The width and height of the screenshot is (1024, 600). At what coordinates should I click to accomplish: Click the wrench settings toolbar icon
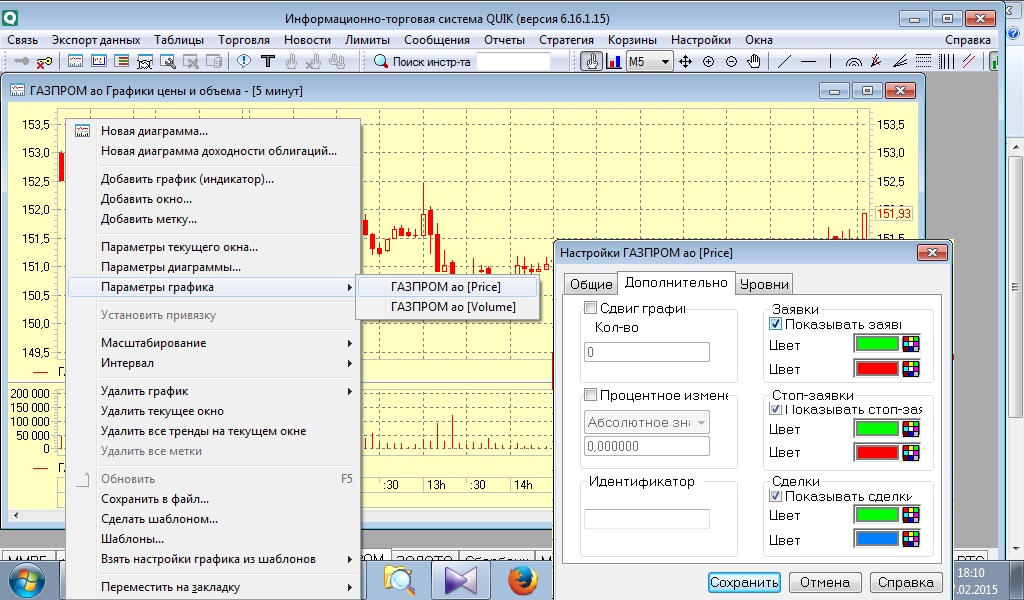pos(168,62)
